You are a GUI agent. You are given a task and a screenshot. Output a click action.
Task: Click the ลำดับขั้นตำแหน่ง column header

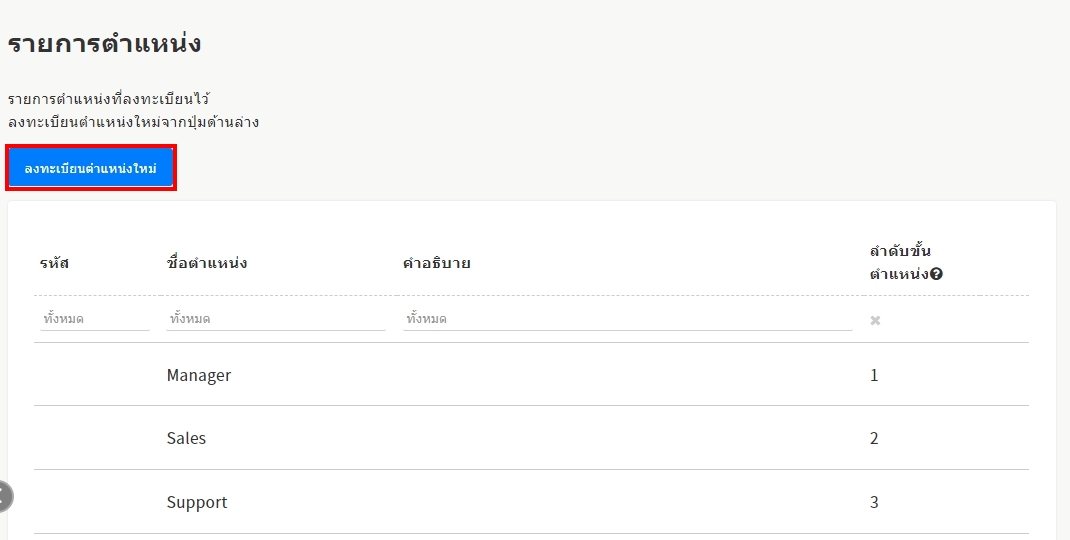pos(900,262)
